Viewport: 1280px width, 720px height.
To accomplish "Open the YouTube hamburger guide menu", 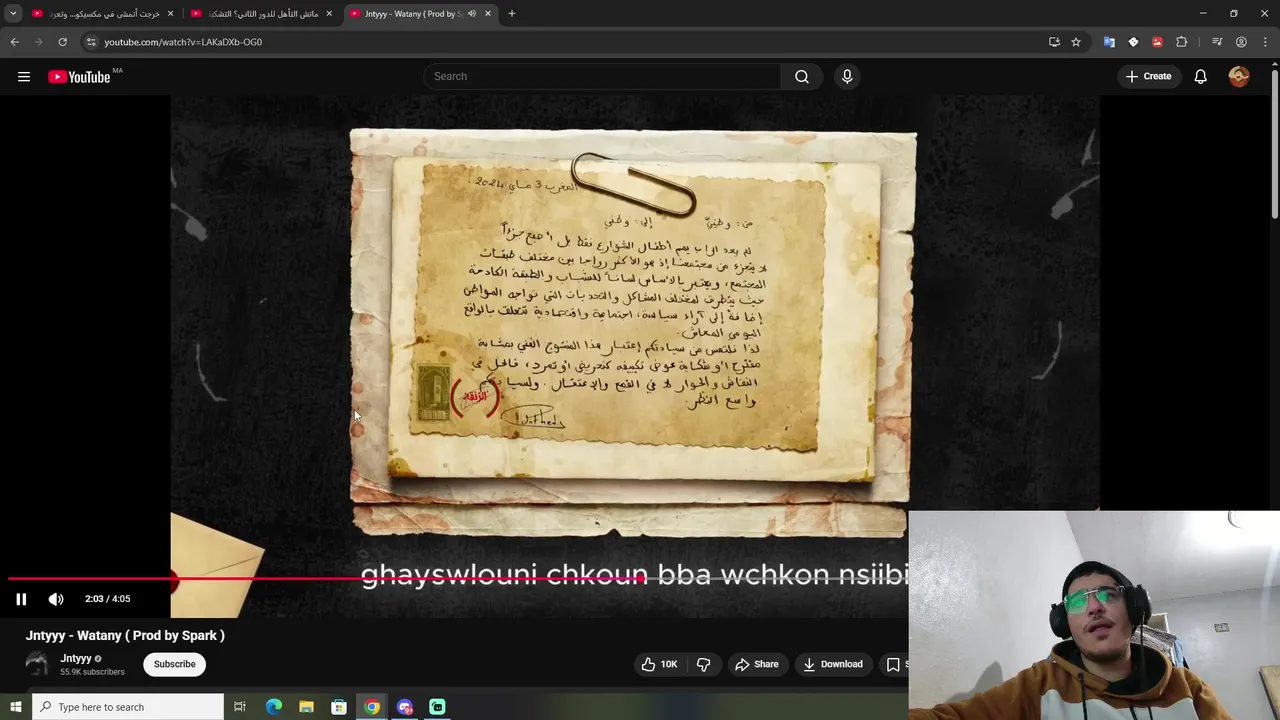I will [x=24, y=77].
